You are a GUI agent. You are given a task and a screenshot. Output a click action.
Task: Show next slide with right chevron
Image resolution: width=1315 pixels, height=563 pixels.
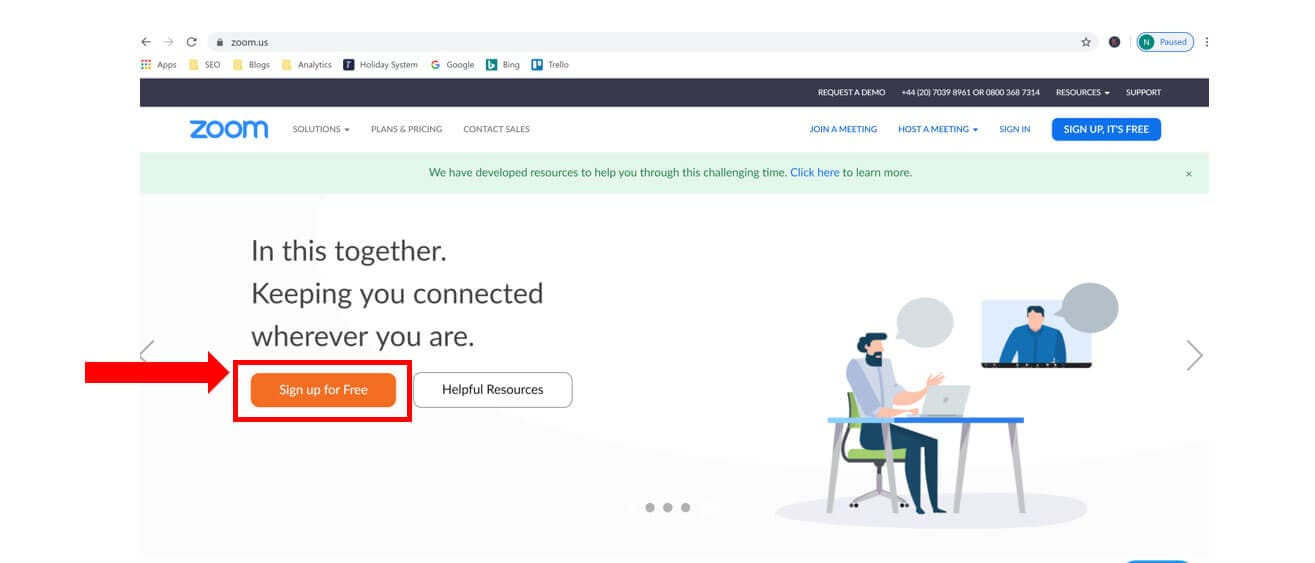1194,355
